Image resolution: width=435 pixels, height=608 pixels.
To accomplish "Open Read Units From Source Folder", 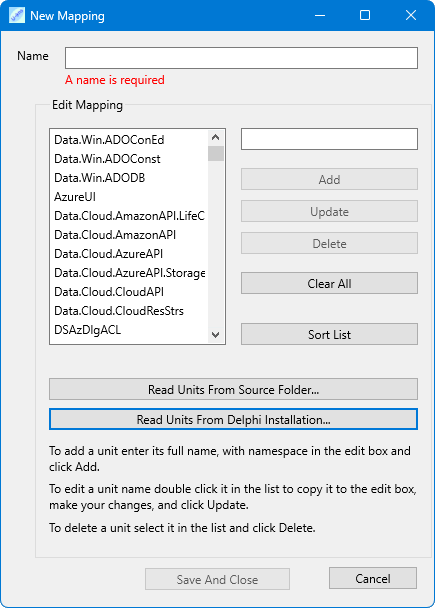I will (233, 389).
